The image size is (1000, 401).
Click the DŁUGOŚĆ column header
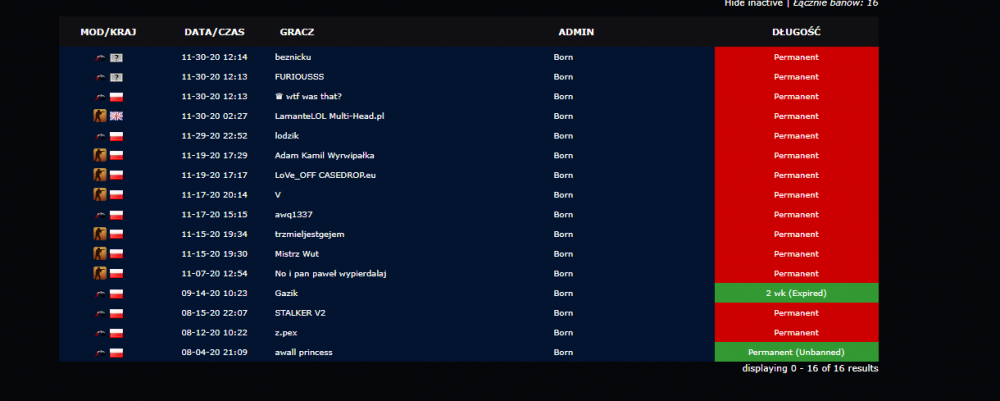click(x=796, y=32)
